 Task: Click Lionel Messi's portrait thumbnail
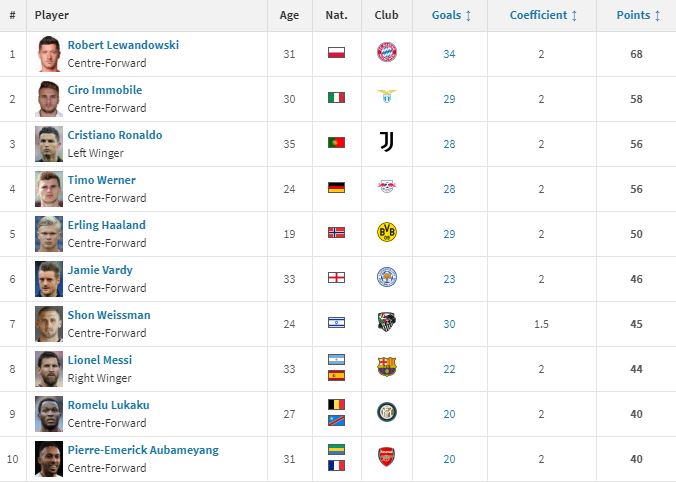[x=49, y=369]
